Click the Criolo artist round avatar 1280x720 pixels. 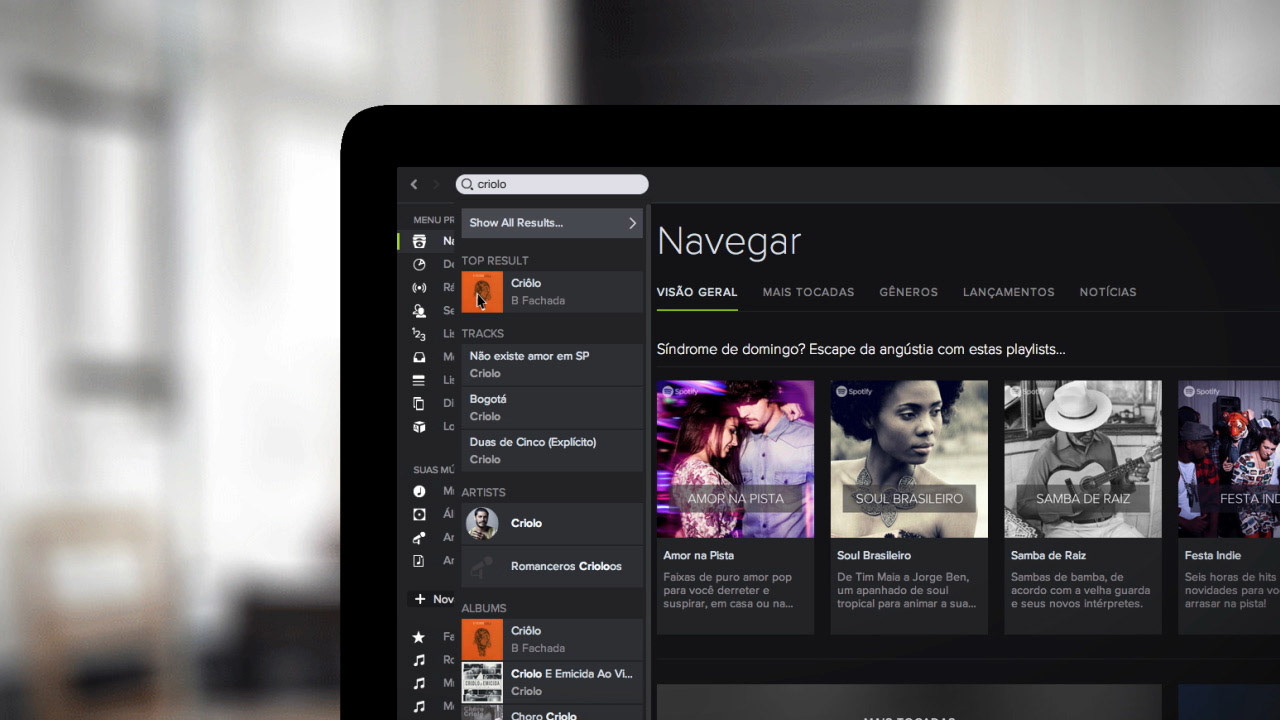[482, 523]
